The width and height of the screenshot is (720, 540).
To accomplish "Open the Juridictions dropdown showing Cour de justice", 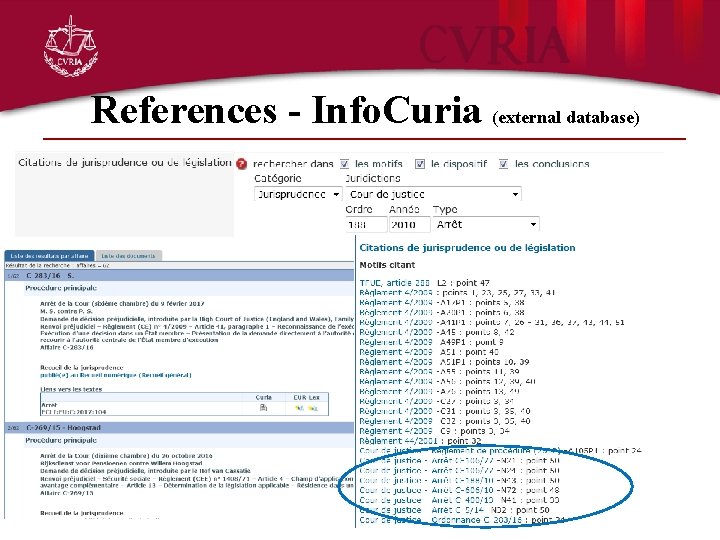I will tap(433, 194).
